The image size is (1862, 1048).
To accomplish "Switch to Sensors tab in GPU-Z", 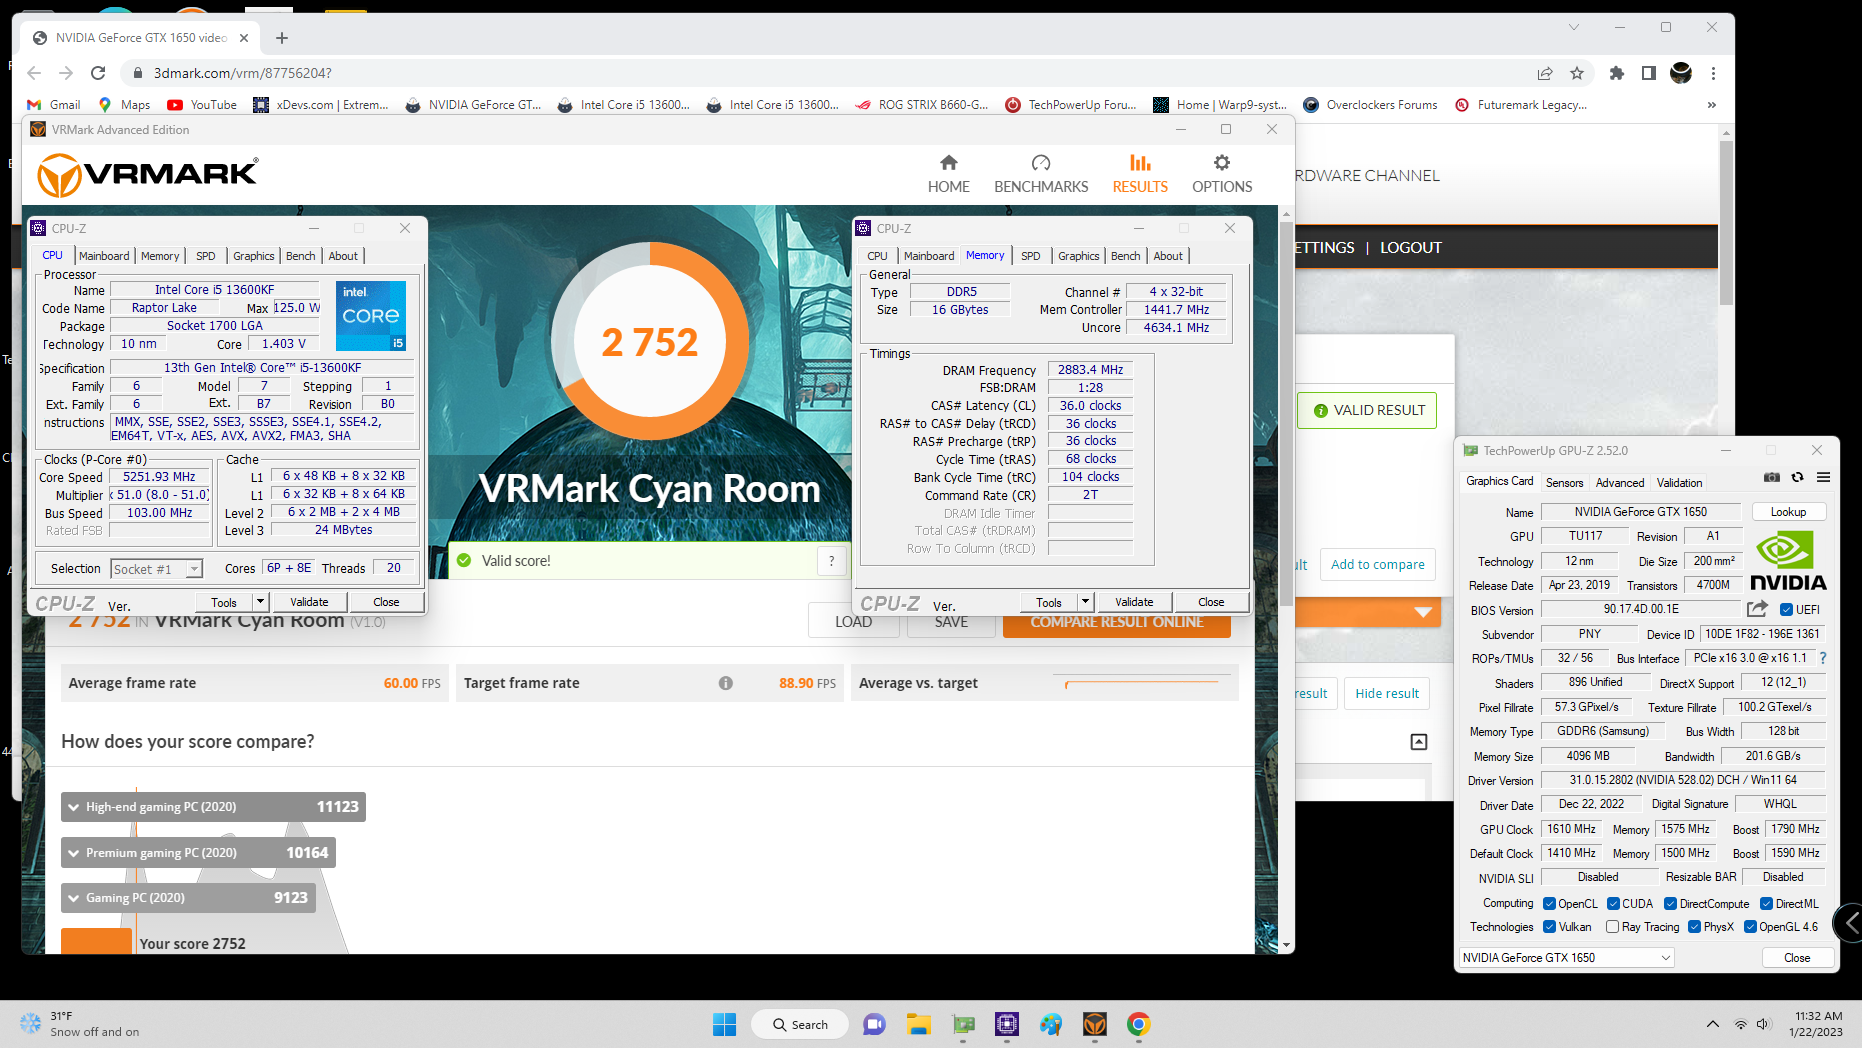I will (1564, 483).
